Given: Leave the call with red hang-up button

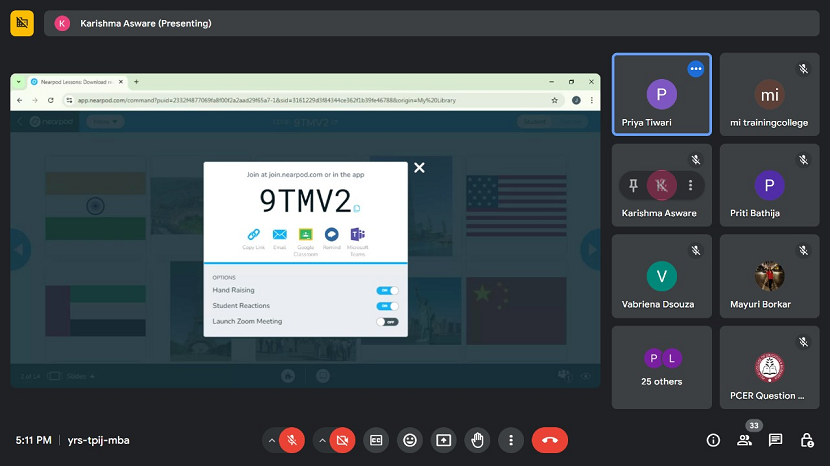Looking at the screenshot, I should [x=549, y=440].
